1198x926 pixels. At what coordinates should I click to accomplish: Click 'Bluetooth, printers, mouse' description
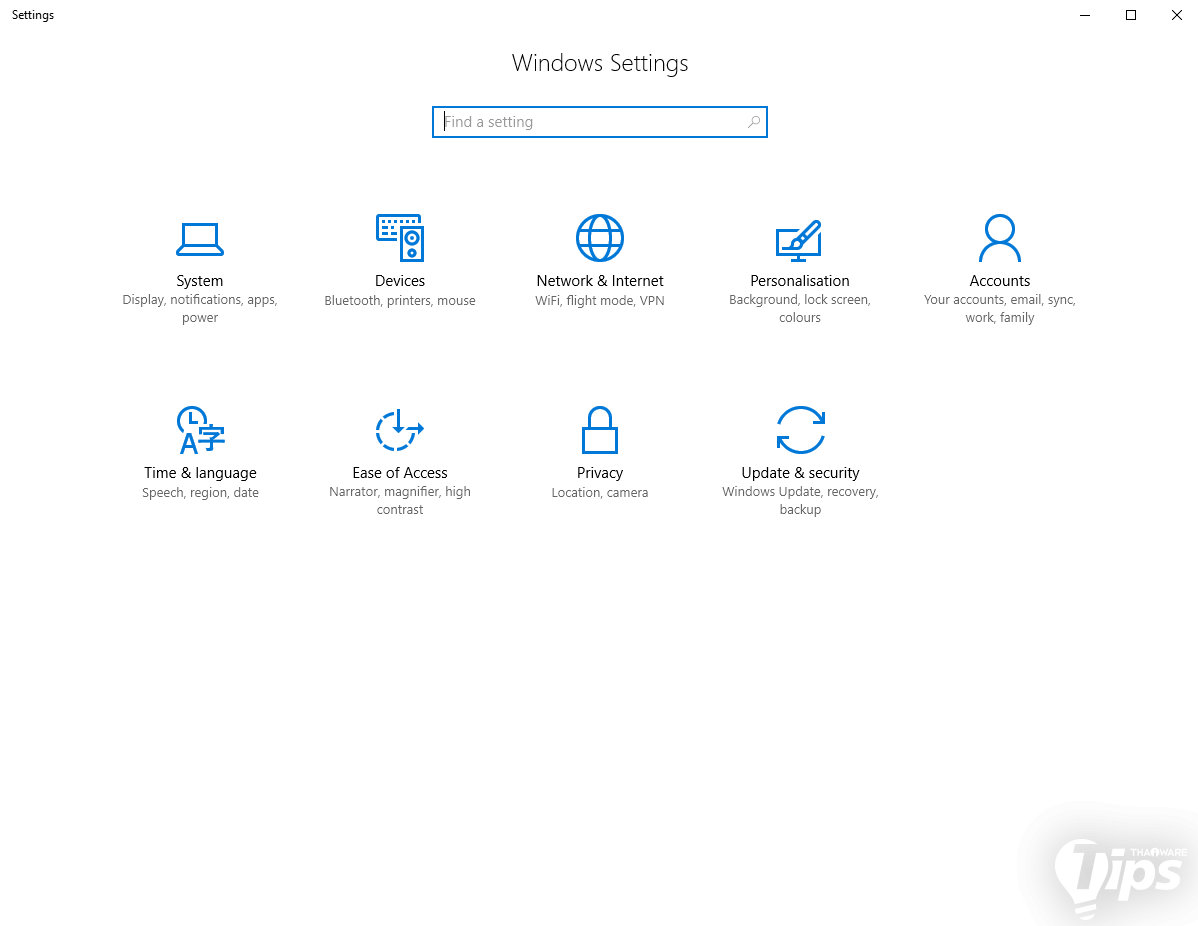coord(400,300)
